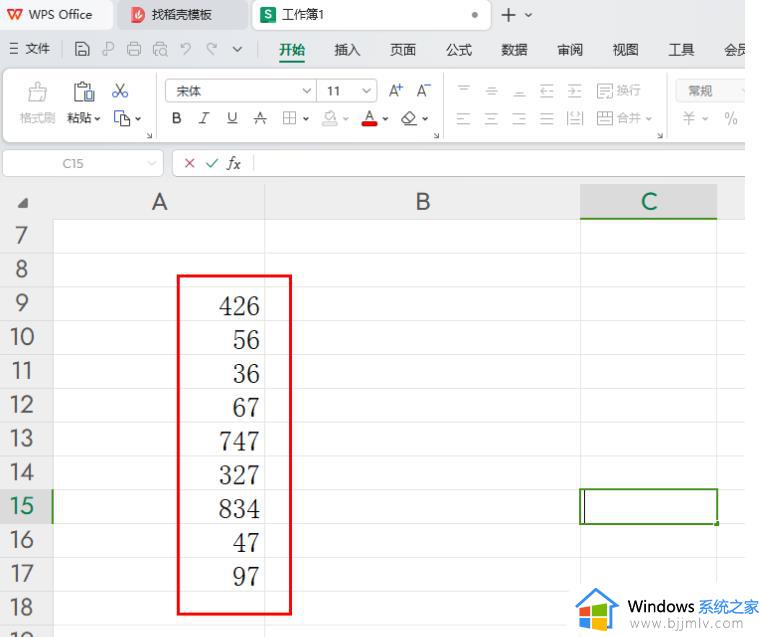The width and height of the screenshot is (764, 637).
Task: Click the Undo arrow
Action: click(186, 49)
